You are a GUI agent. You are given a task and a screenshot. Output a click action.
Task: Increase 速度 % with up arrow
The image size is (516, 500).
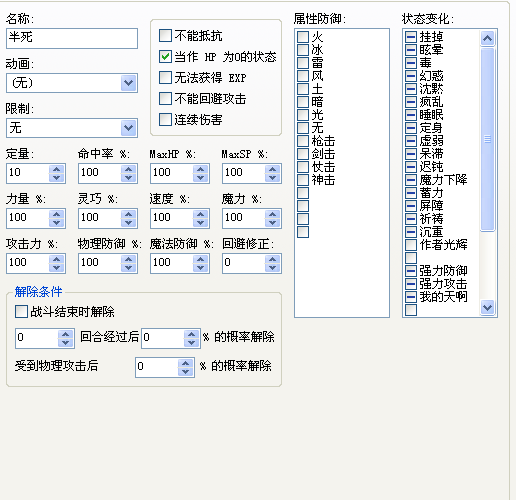pos(201,214)
